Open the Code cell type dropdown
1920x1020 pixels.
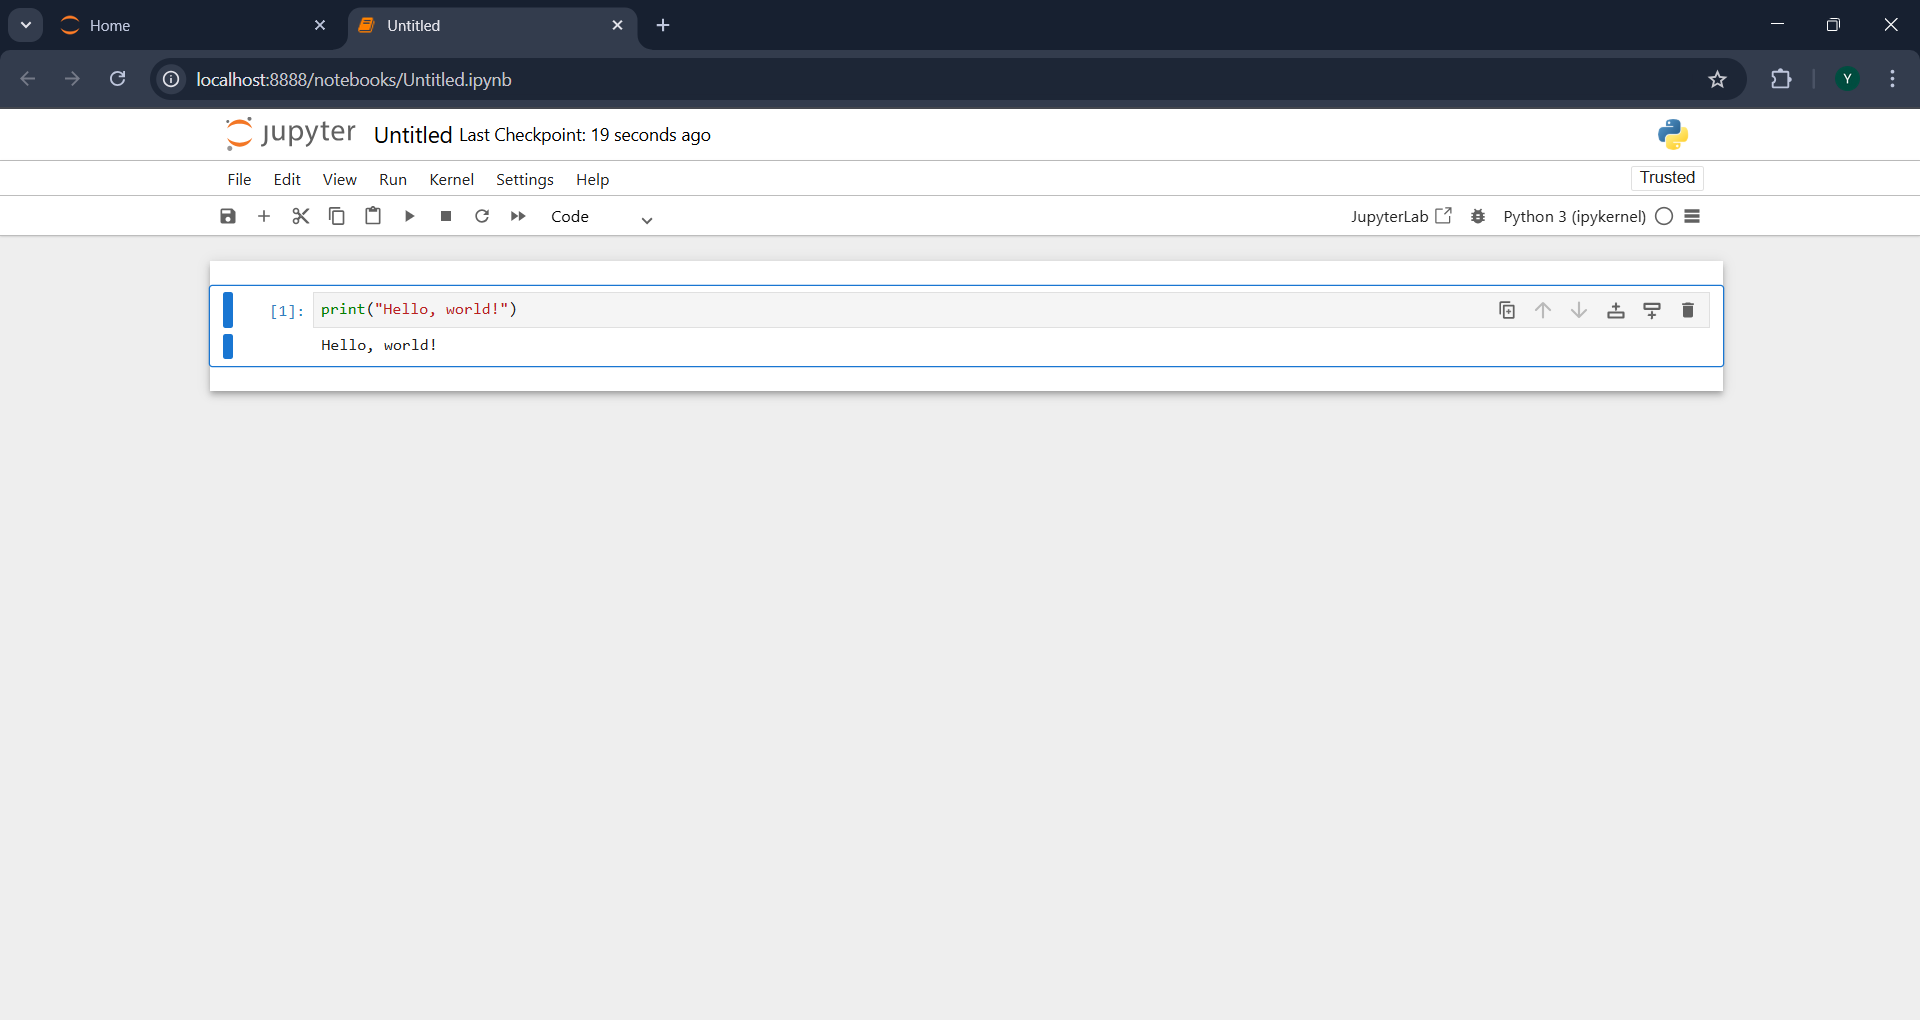coord(601,217)
